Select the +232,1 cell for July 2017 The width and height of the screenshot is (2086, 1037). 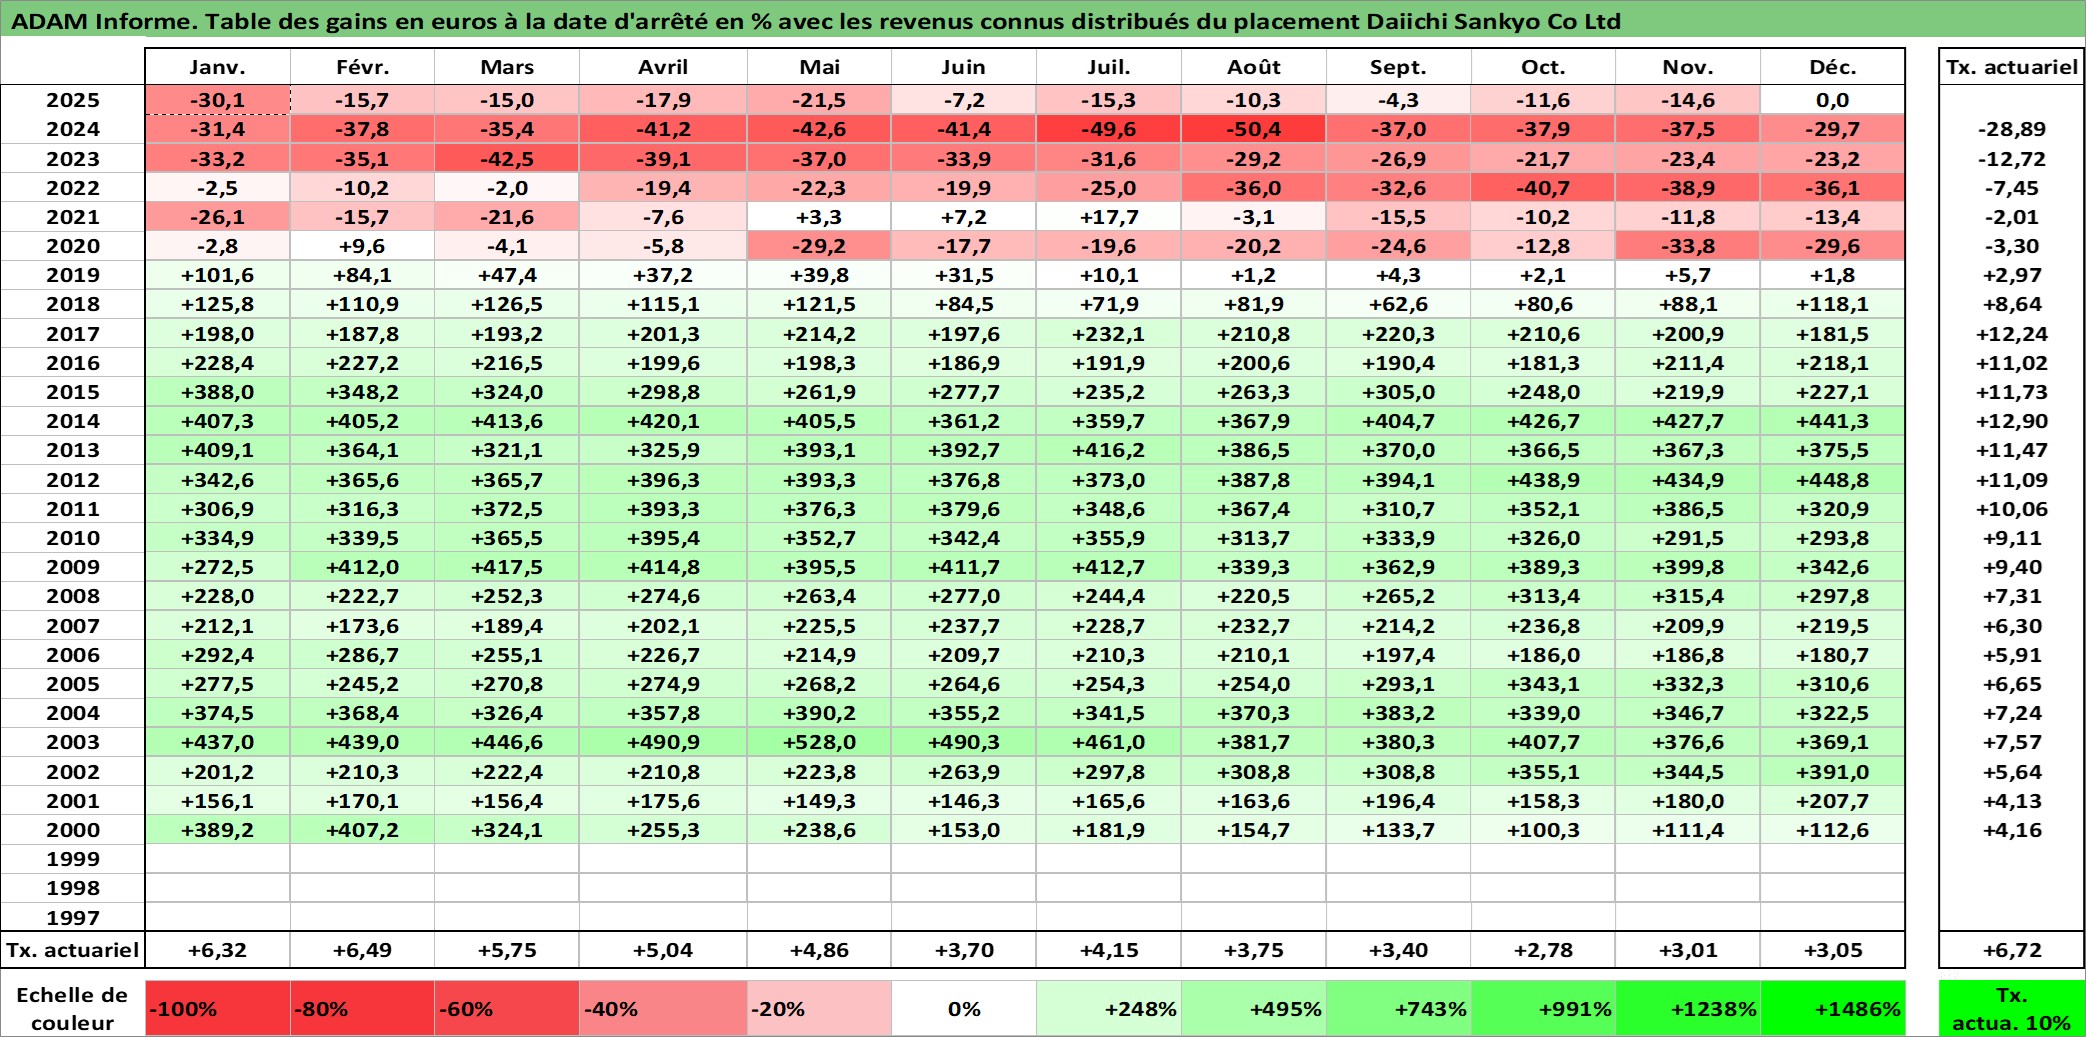click(1109, 334)
